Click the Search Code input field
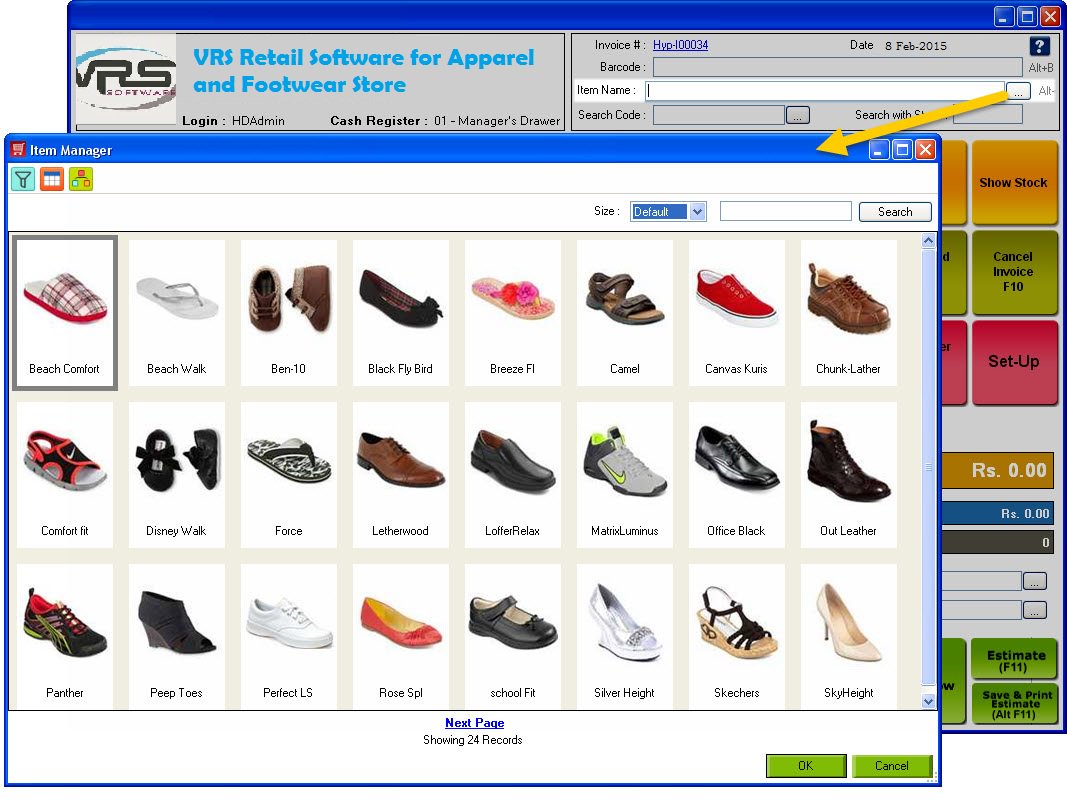This screenshot has width=1067, height=802. coord(719,115)
